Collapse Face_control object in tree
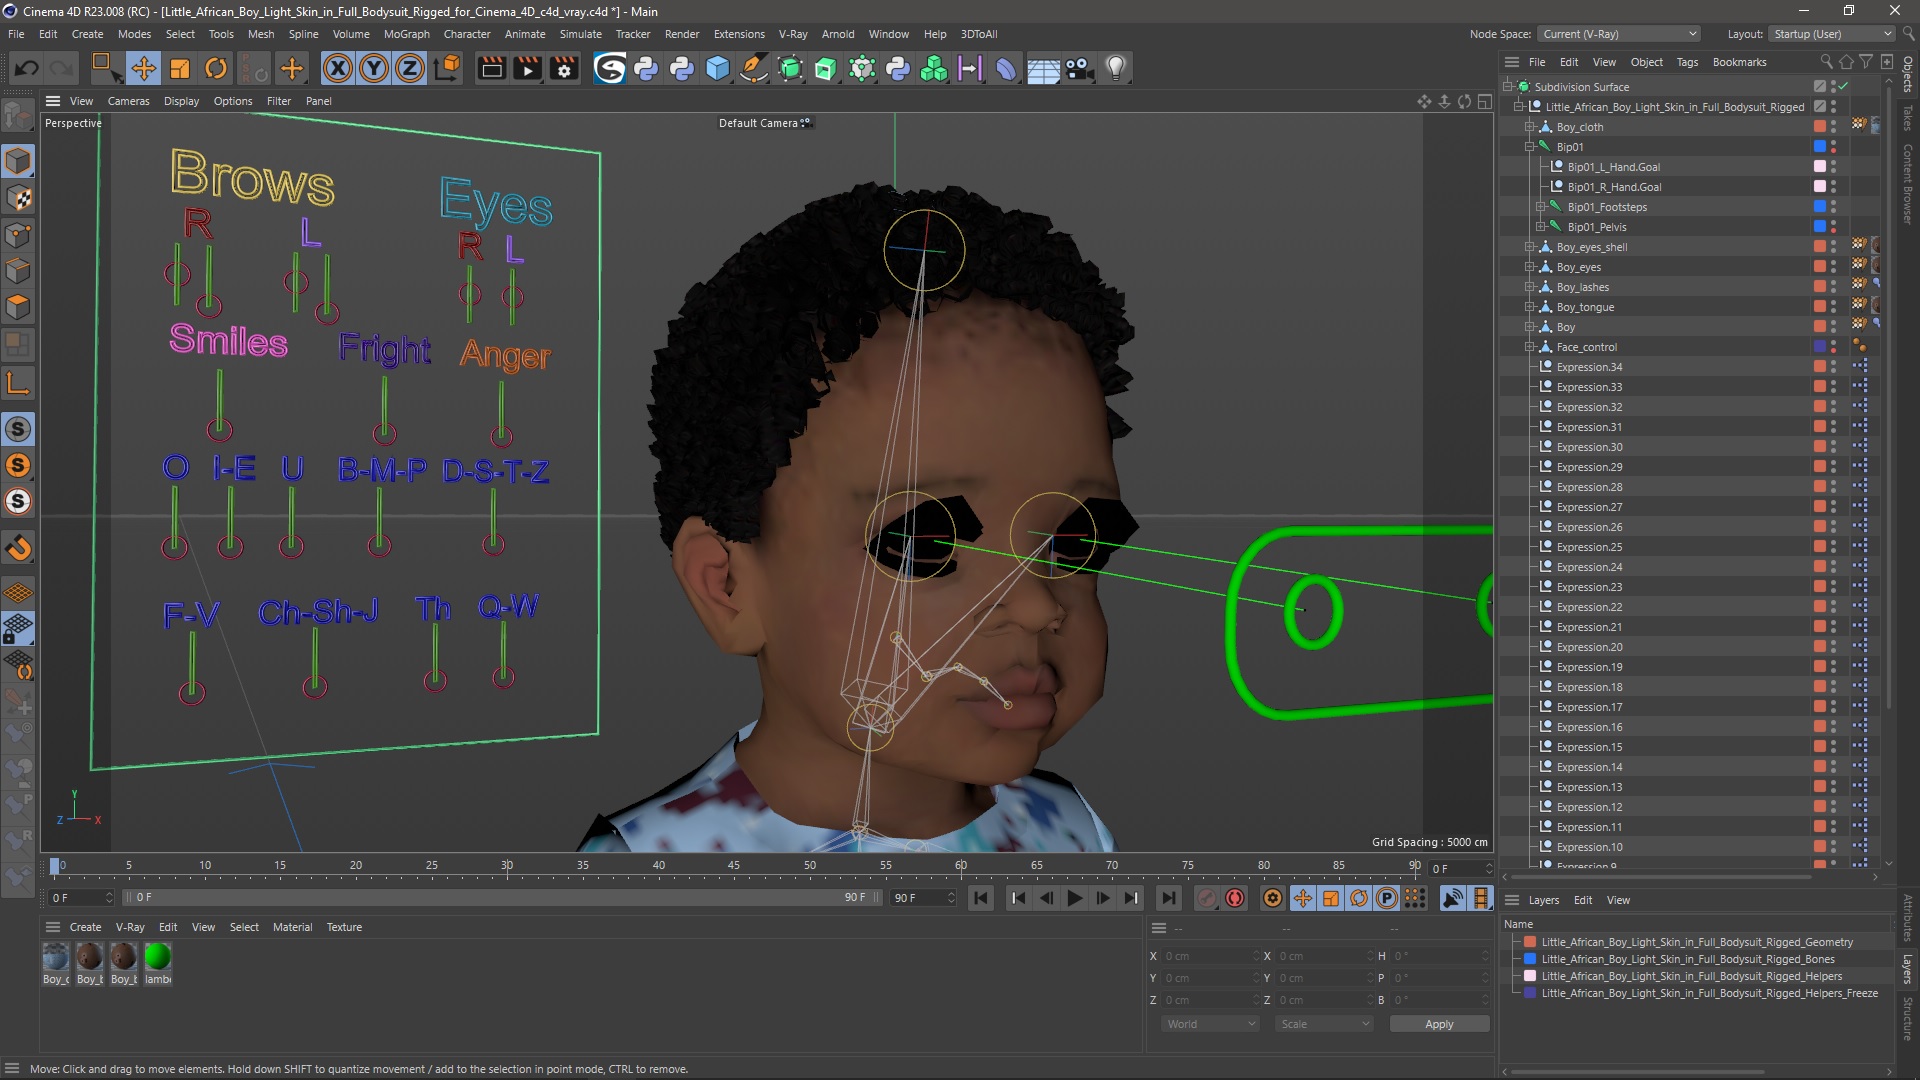Image resolution: width=1920 pixels, height=1080 pixels. [x=1529, y=347]
